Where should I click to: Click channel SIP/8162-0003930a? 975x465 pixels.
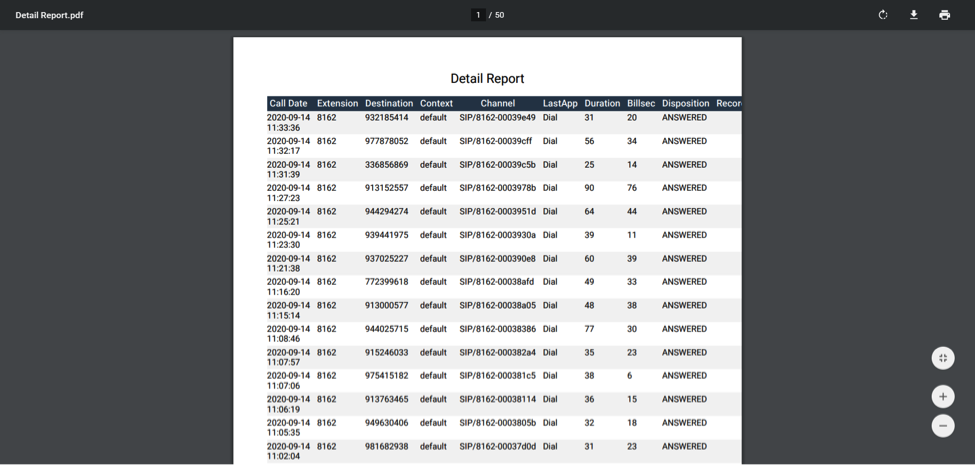coord(497,235)
